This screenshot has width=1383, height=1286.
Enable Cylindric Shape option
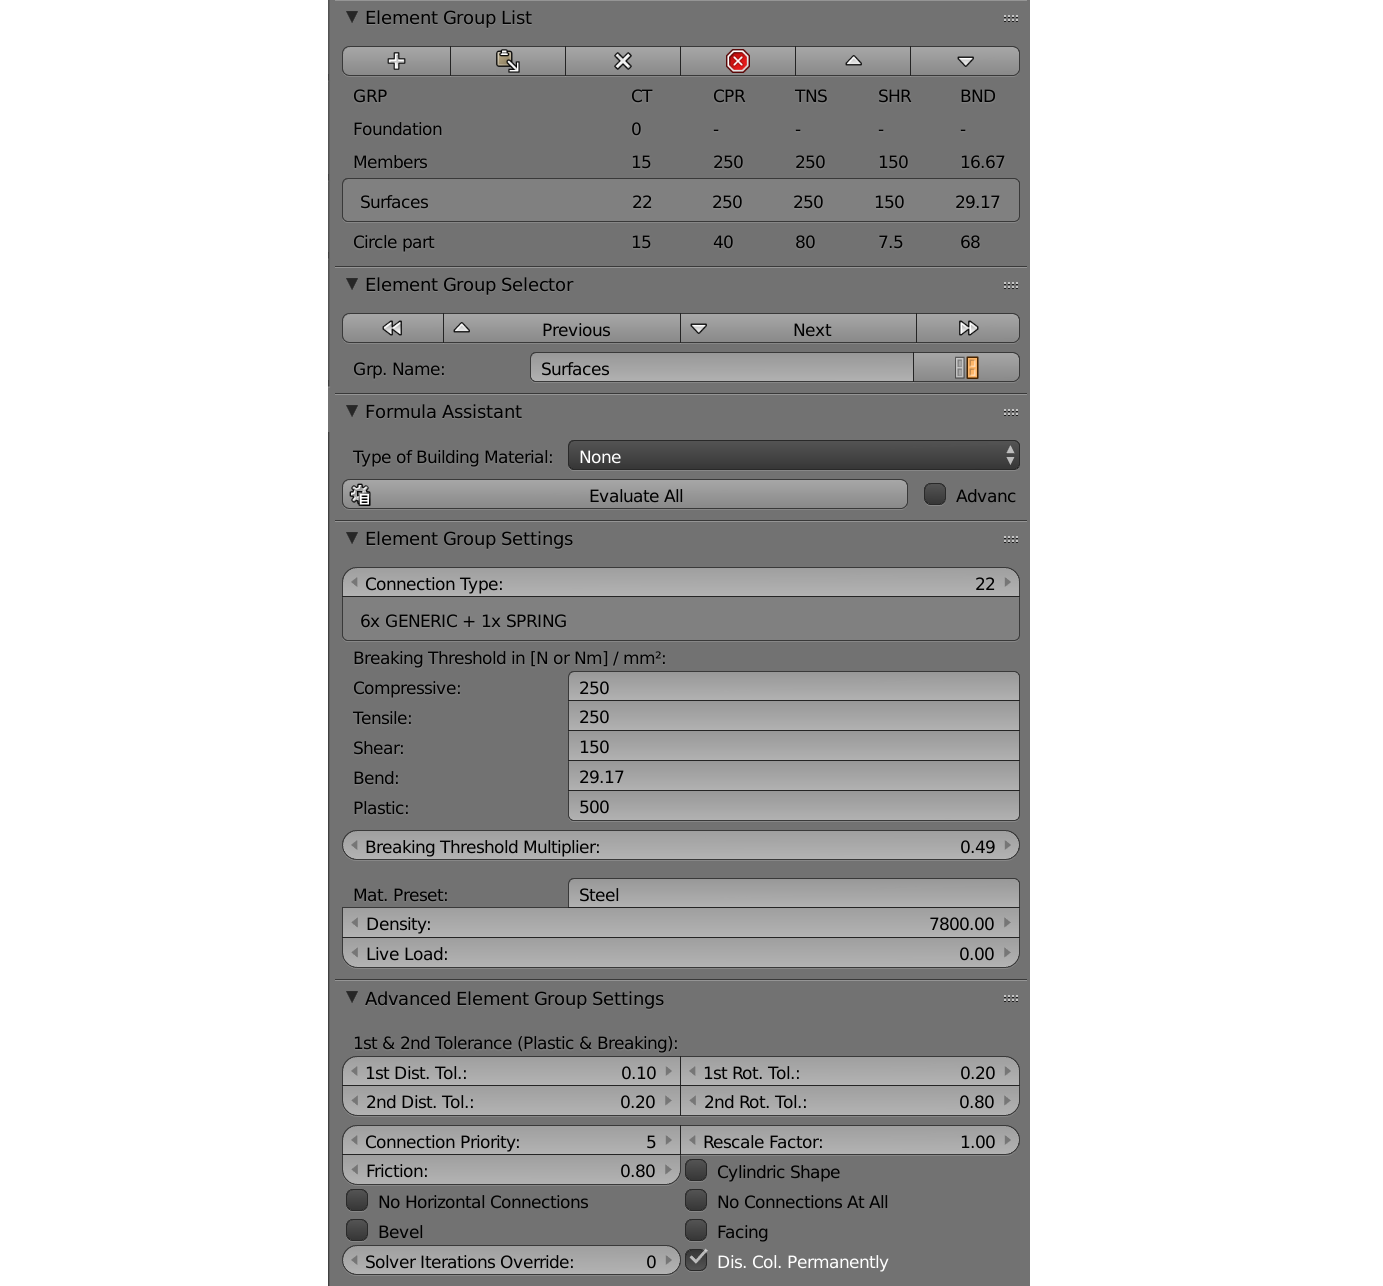tap(697, 1170)
